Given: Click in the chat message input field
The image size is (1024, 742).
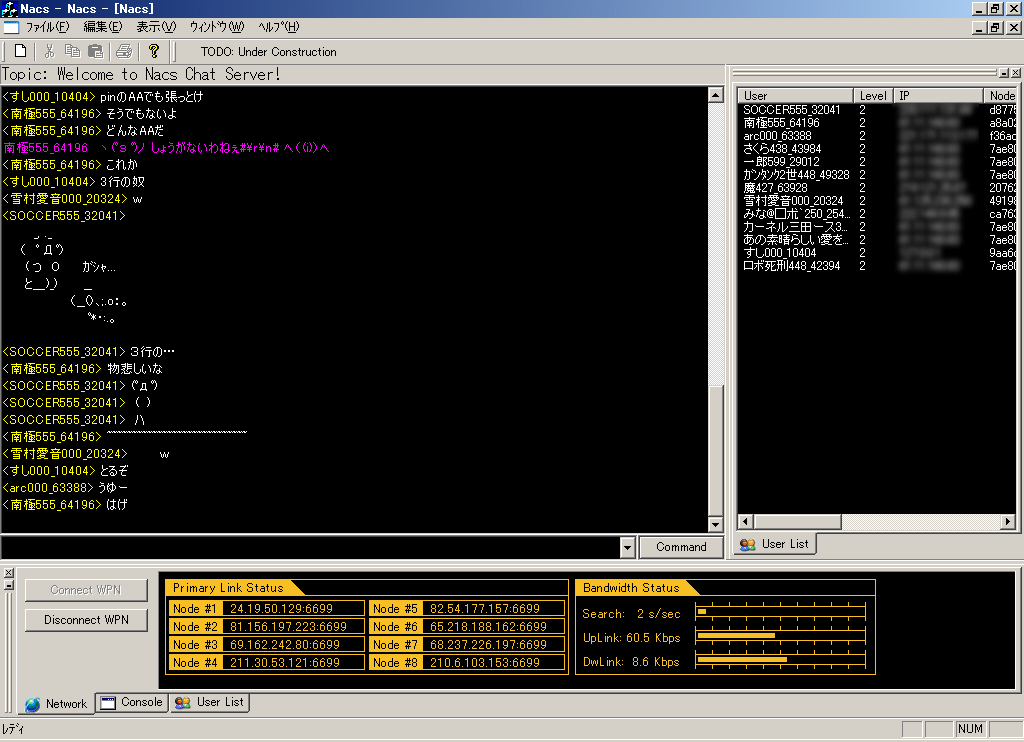Looking at the screenshot, I should point(308,547).
